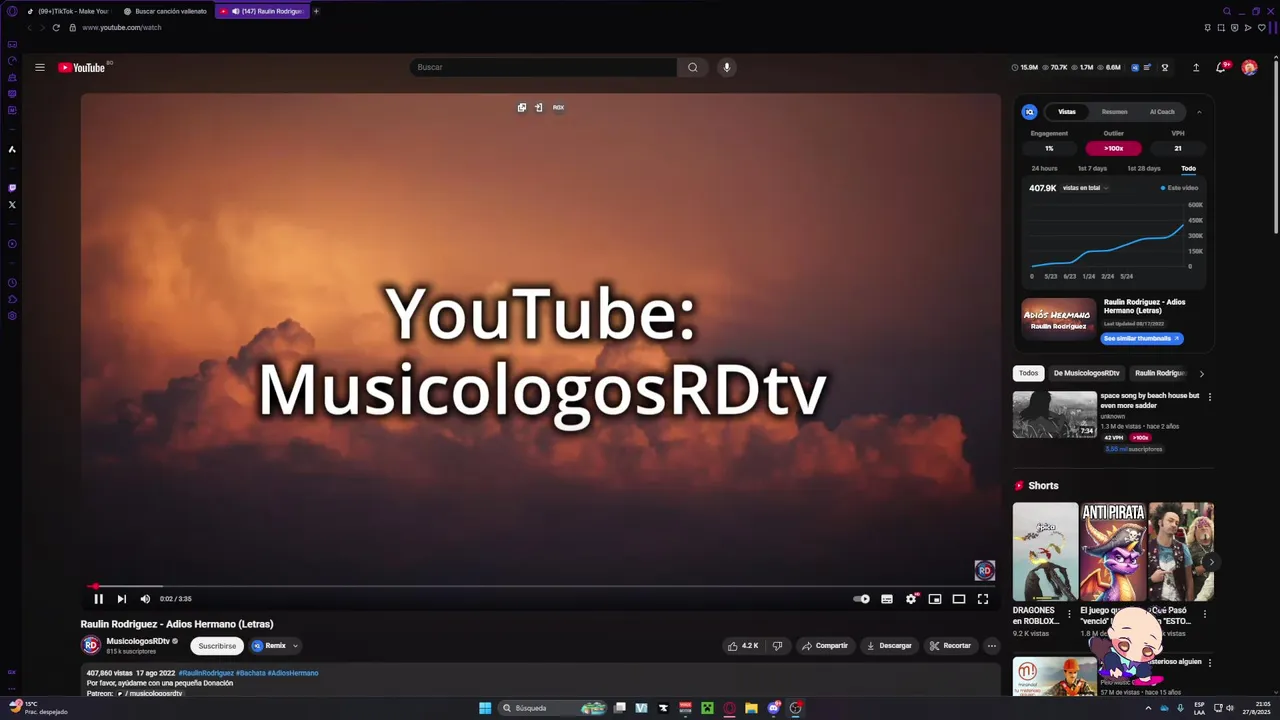Viewport: 1280px width, 720px height.
Task: Click the trophy icon in the extension bar
Action: click(x=1164, y=68)
